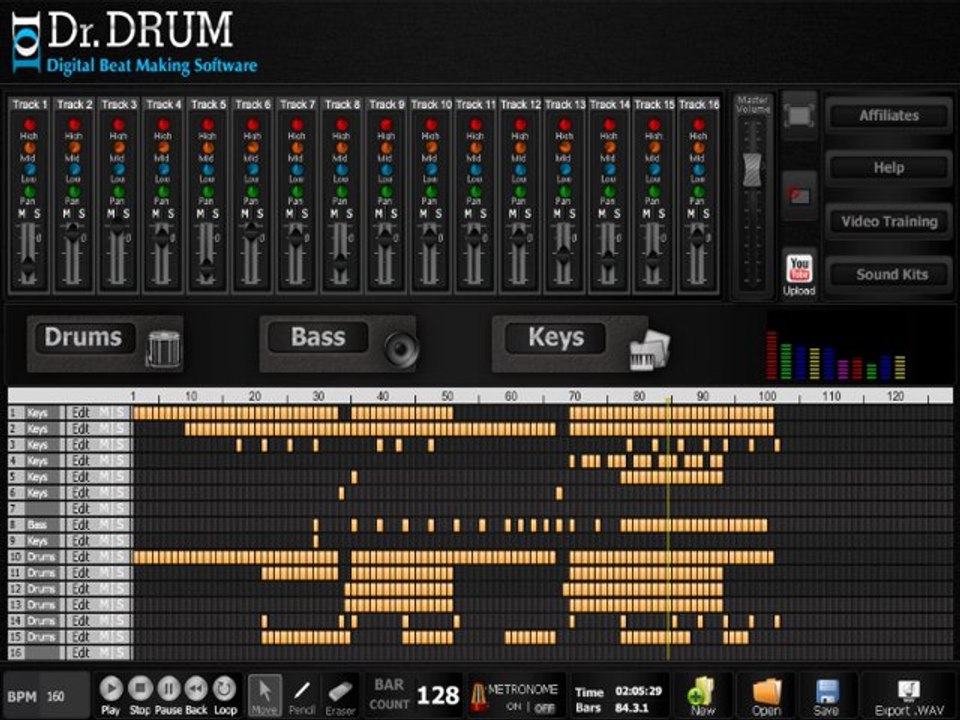Click Track 2 orange Mid knob

coord(73,148)
